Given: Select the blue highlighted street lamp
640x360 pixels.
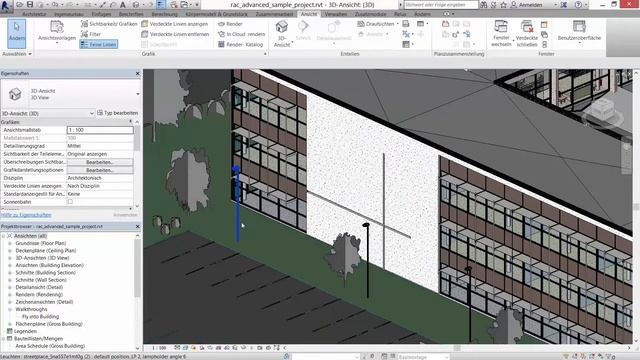Looking at the screenshot, I should pos(237,203).
